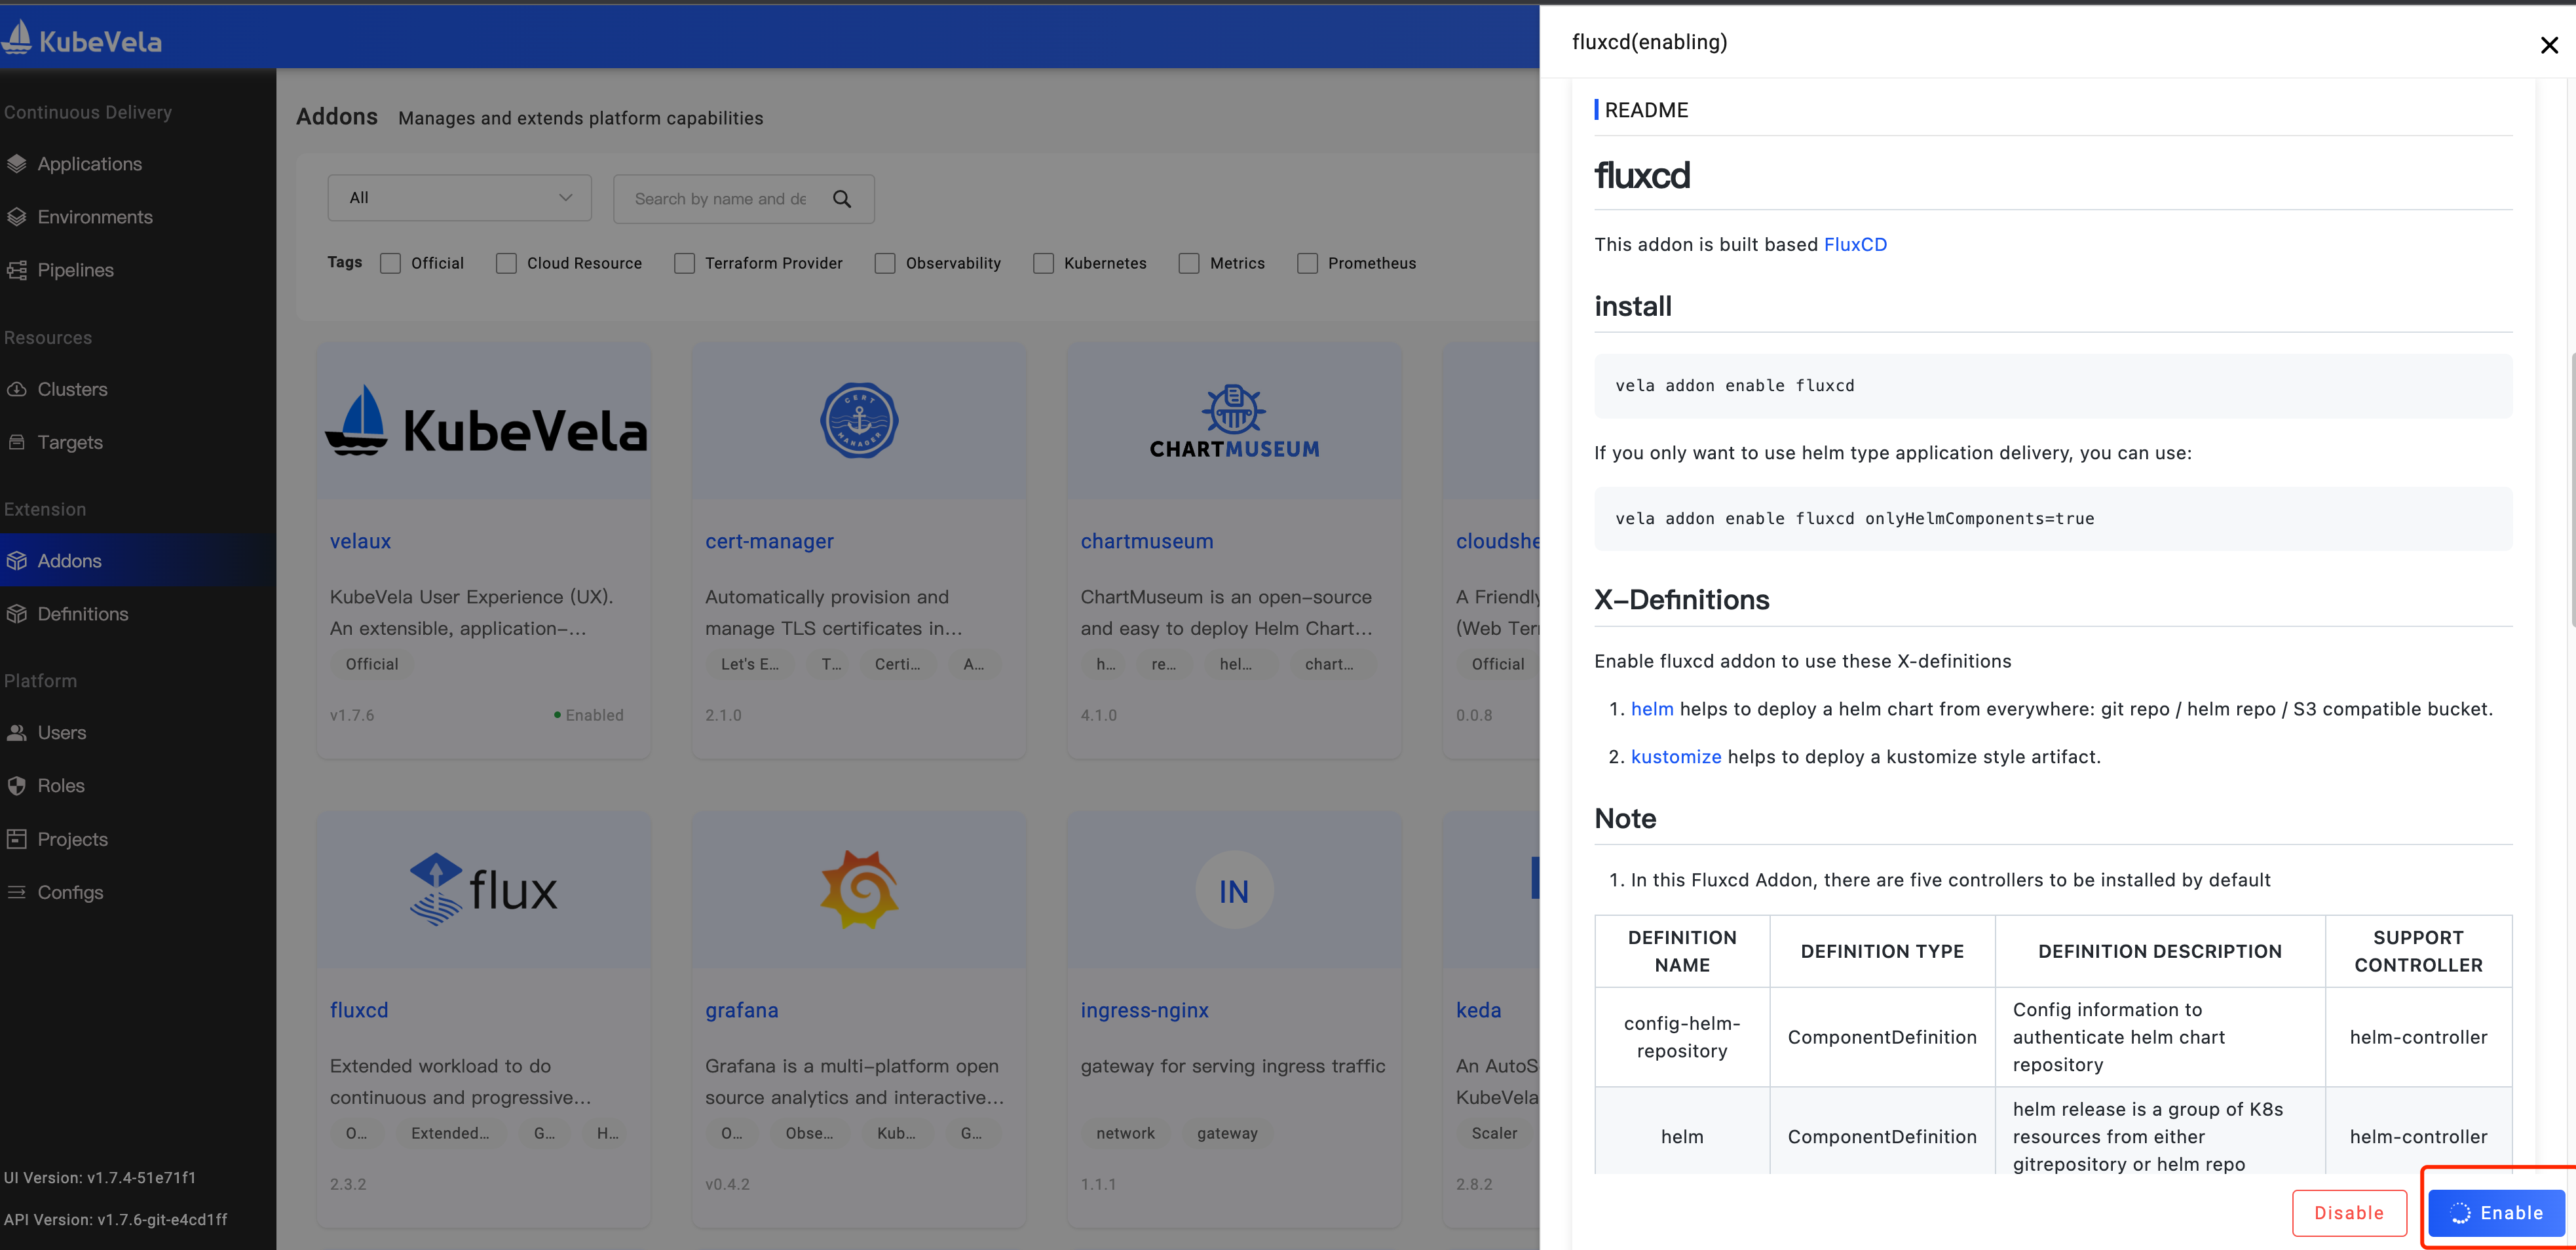Viewport: 2576px width, 1250px height.
Task: Click the Clusters cloud icon
Action: [17, 389]
